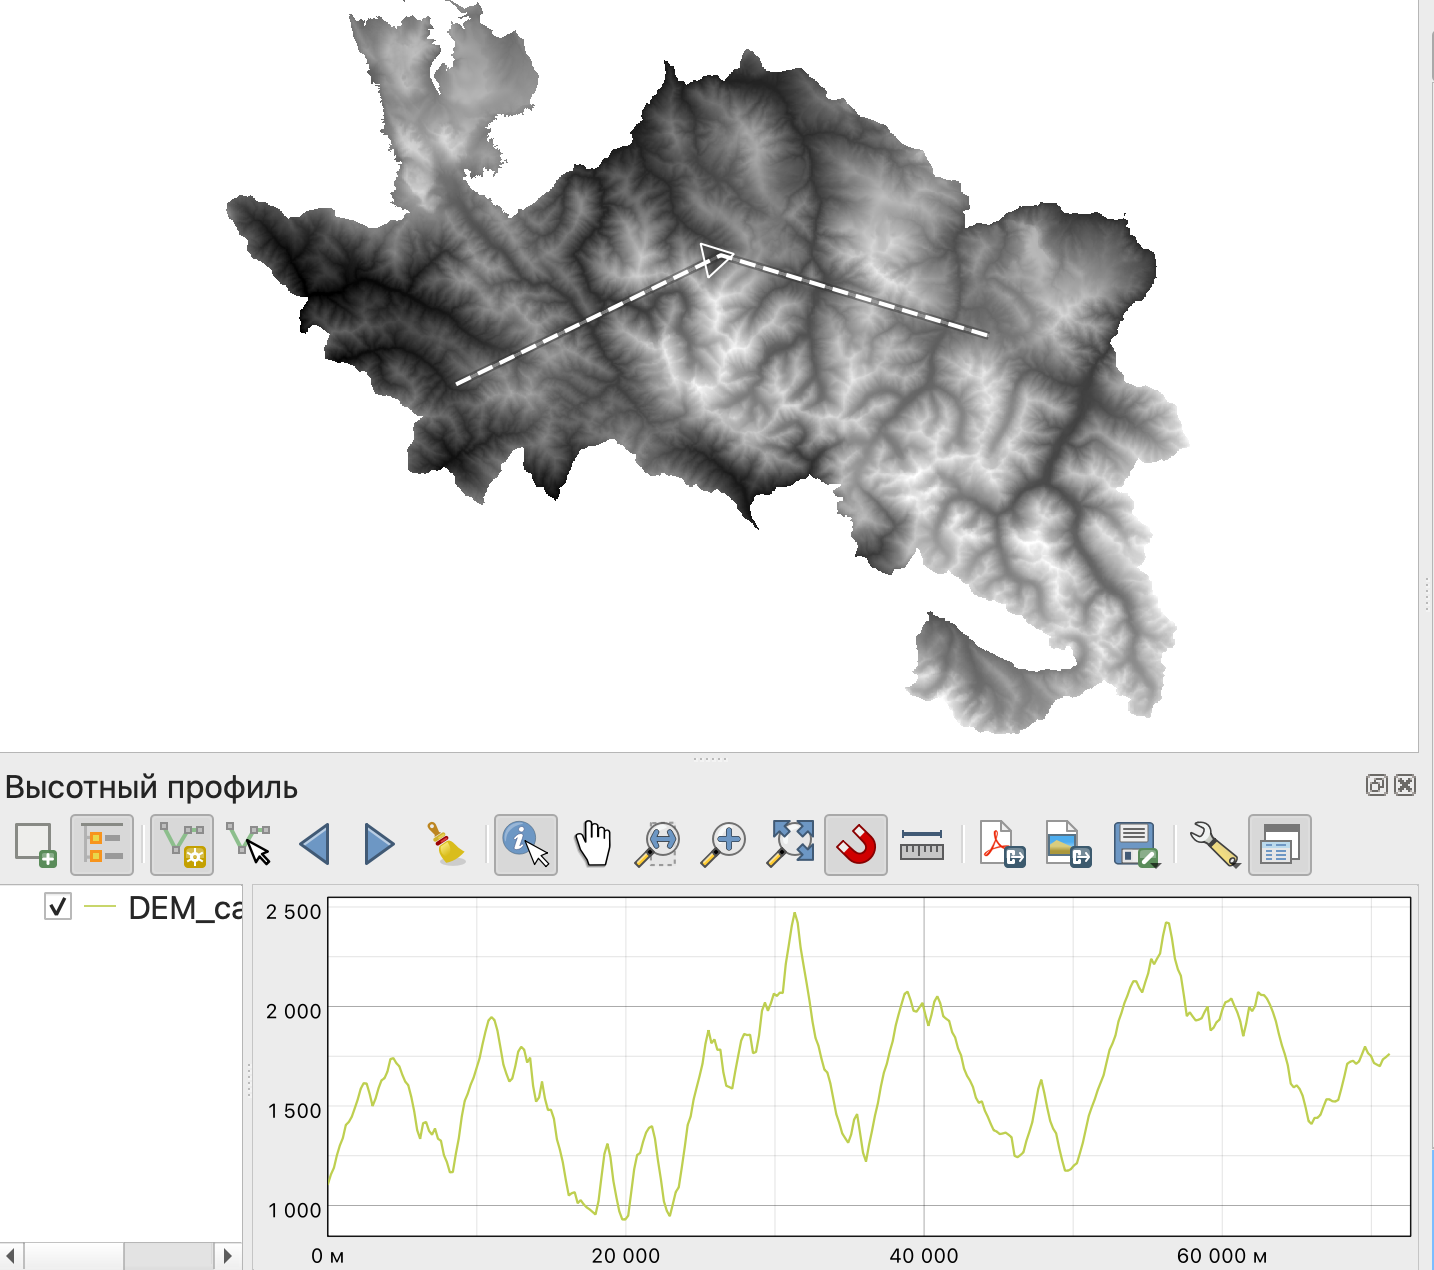Activate the Capture Curve drawing tool

coord(182,845)
